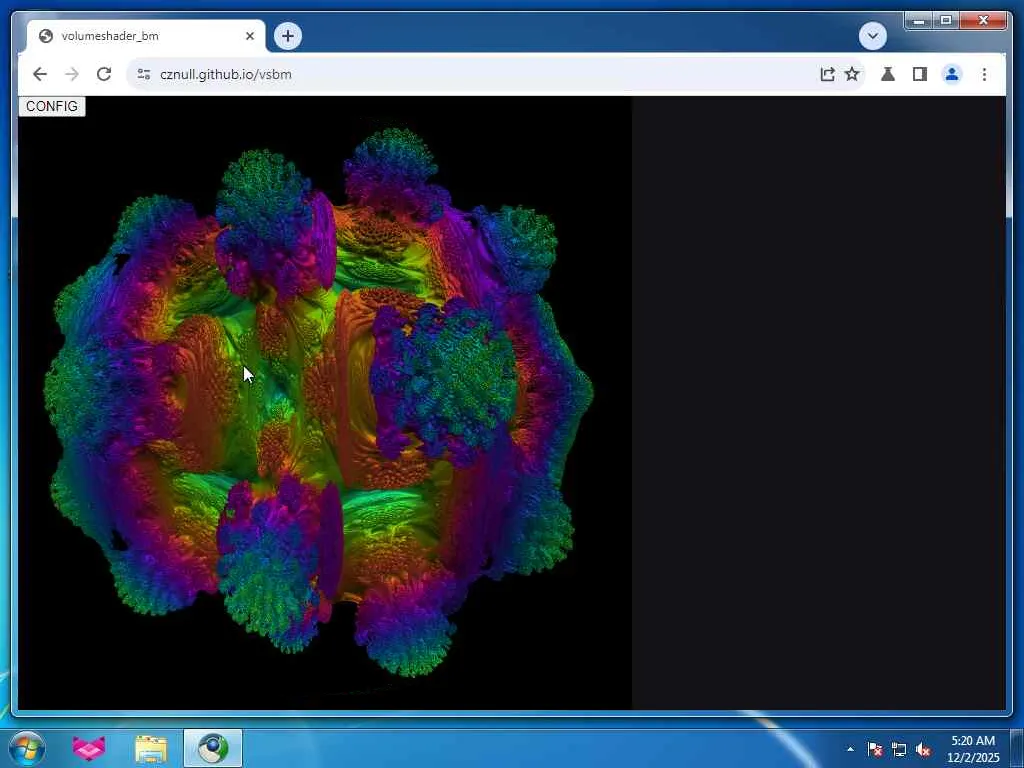This screenshot has width=1024, height=768.
Task: Open a new tab
Action: point(288,36)
